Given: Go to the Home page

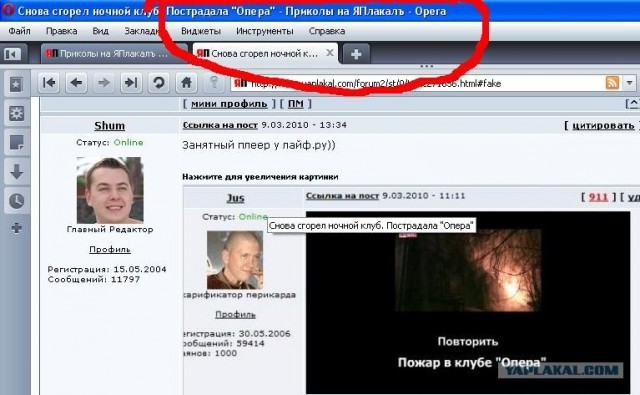Looking at the screenshot, I should [x=187, y=83].
